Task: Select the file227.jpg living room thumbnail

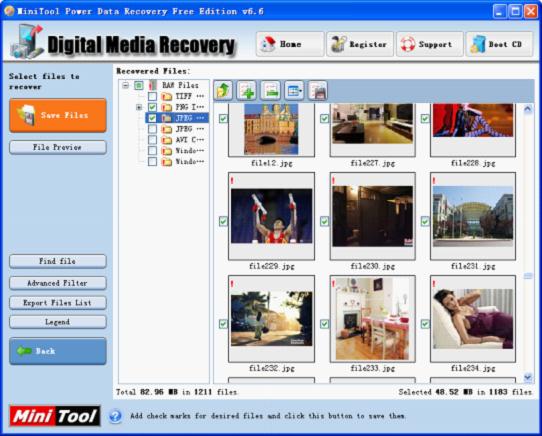Action: pyautogui.click(x=373, y=130)
